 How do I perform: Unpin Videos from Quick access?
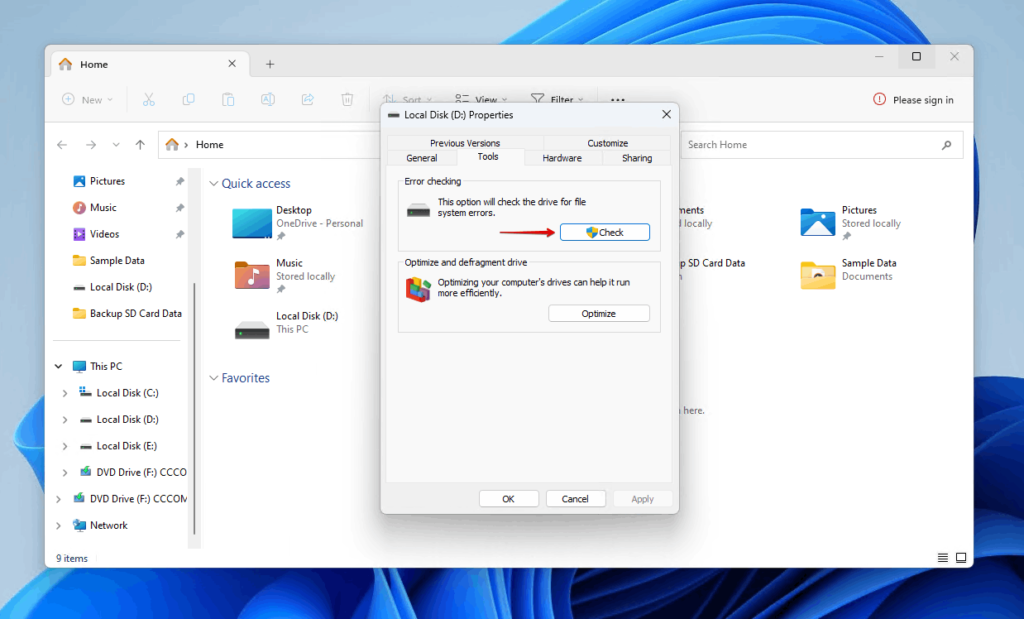pos(178,233)
